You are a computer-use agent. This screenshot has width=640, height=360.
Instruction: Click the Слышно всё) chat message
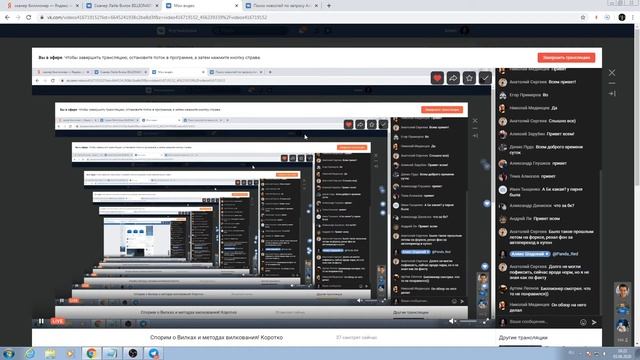click(542, 121)
